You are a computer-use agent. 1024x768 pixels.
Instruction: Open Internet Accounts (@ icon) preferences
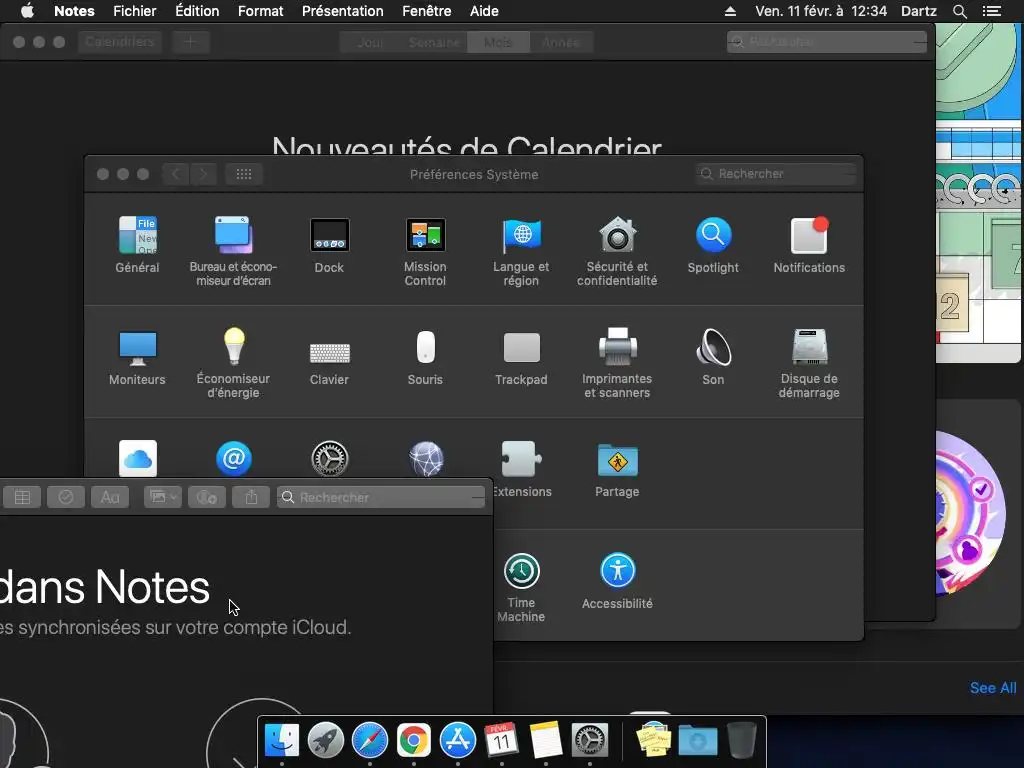click(234, 458)
